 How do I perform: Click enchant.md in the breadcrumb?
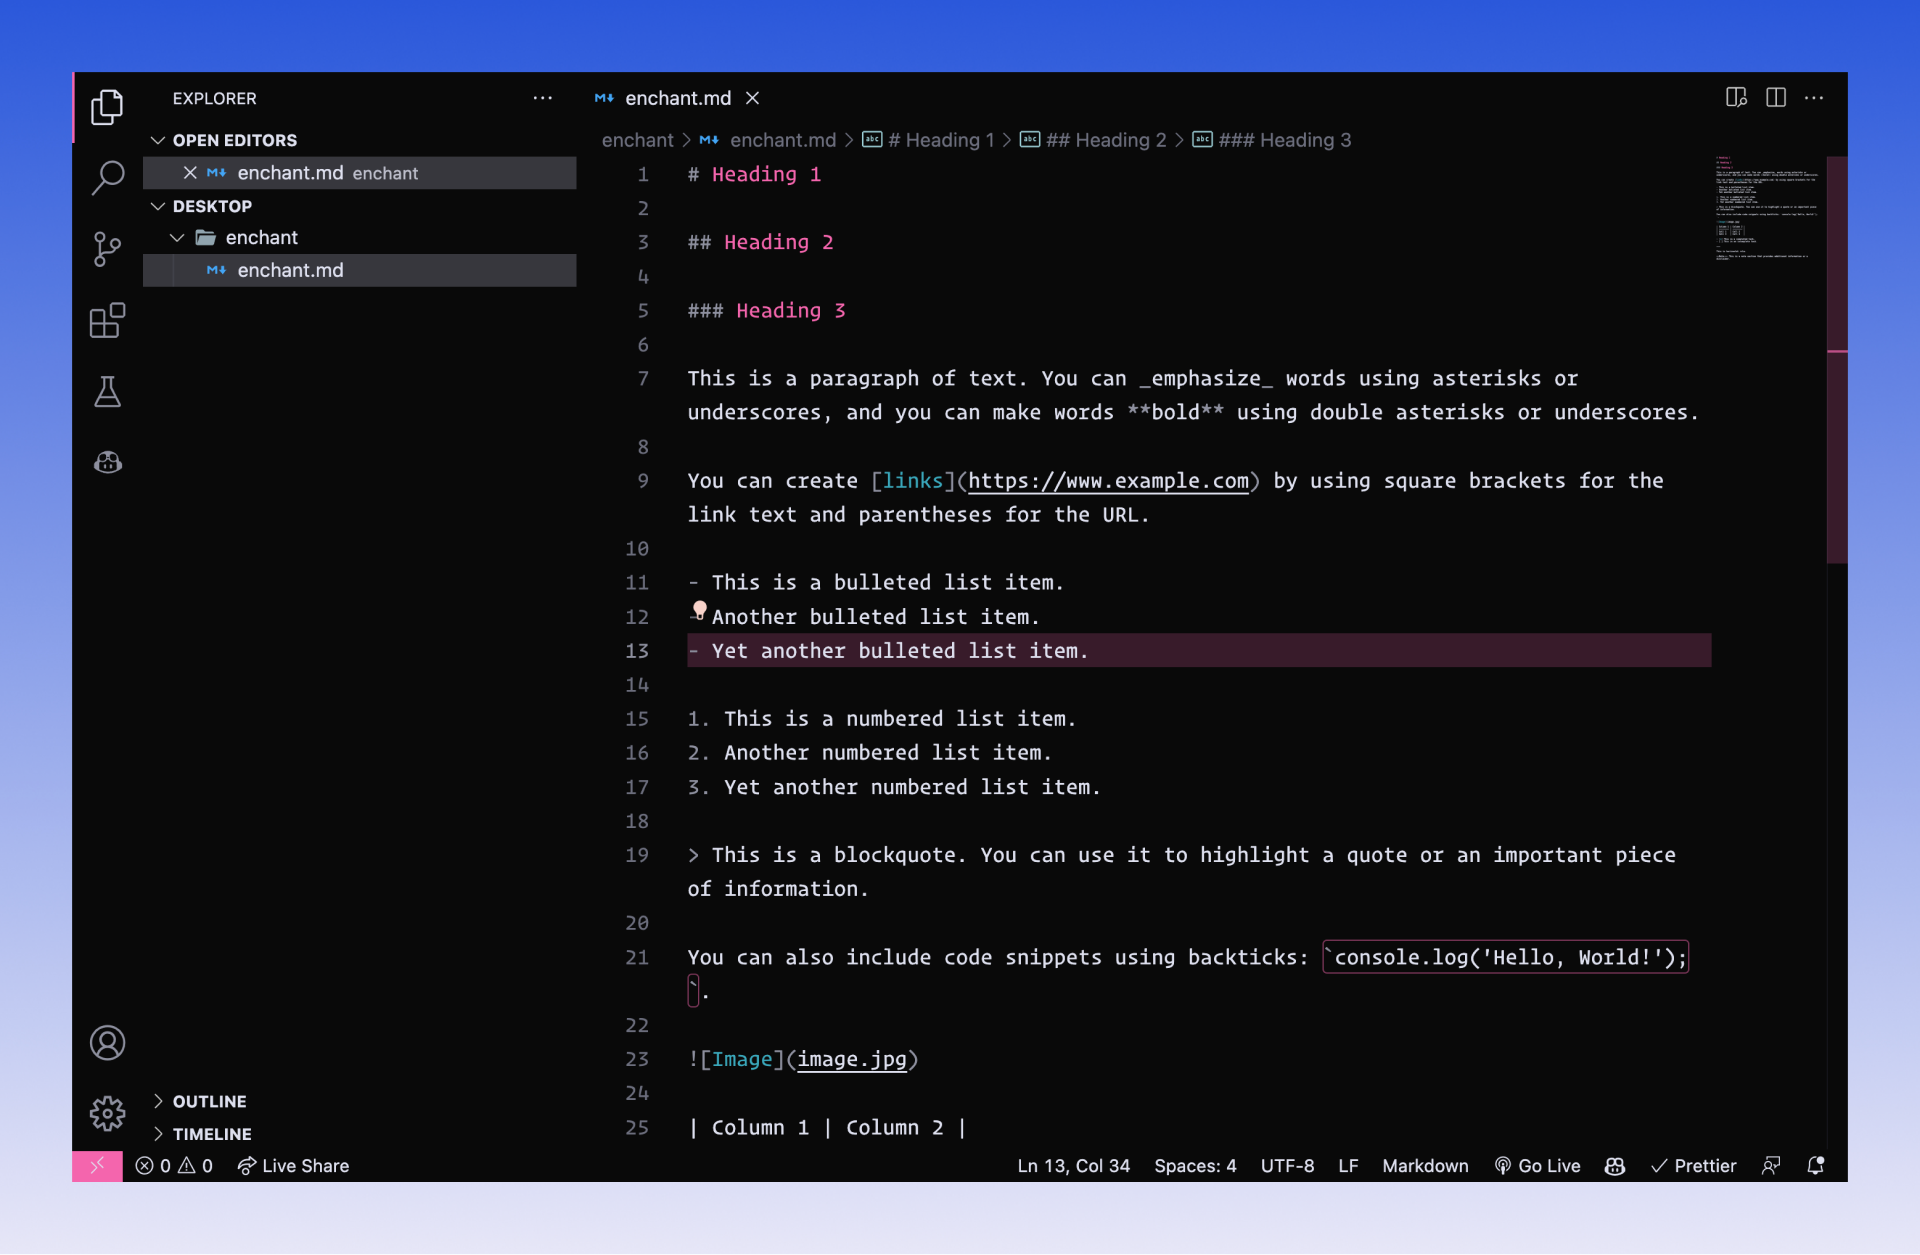coord(768,140)
